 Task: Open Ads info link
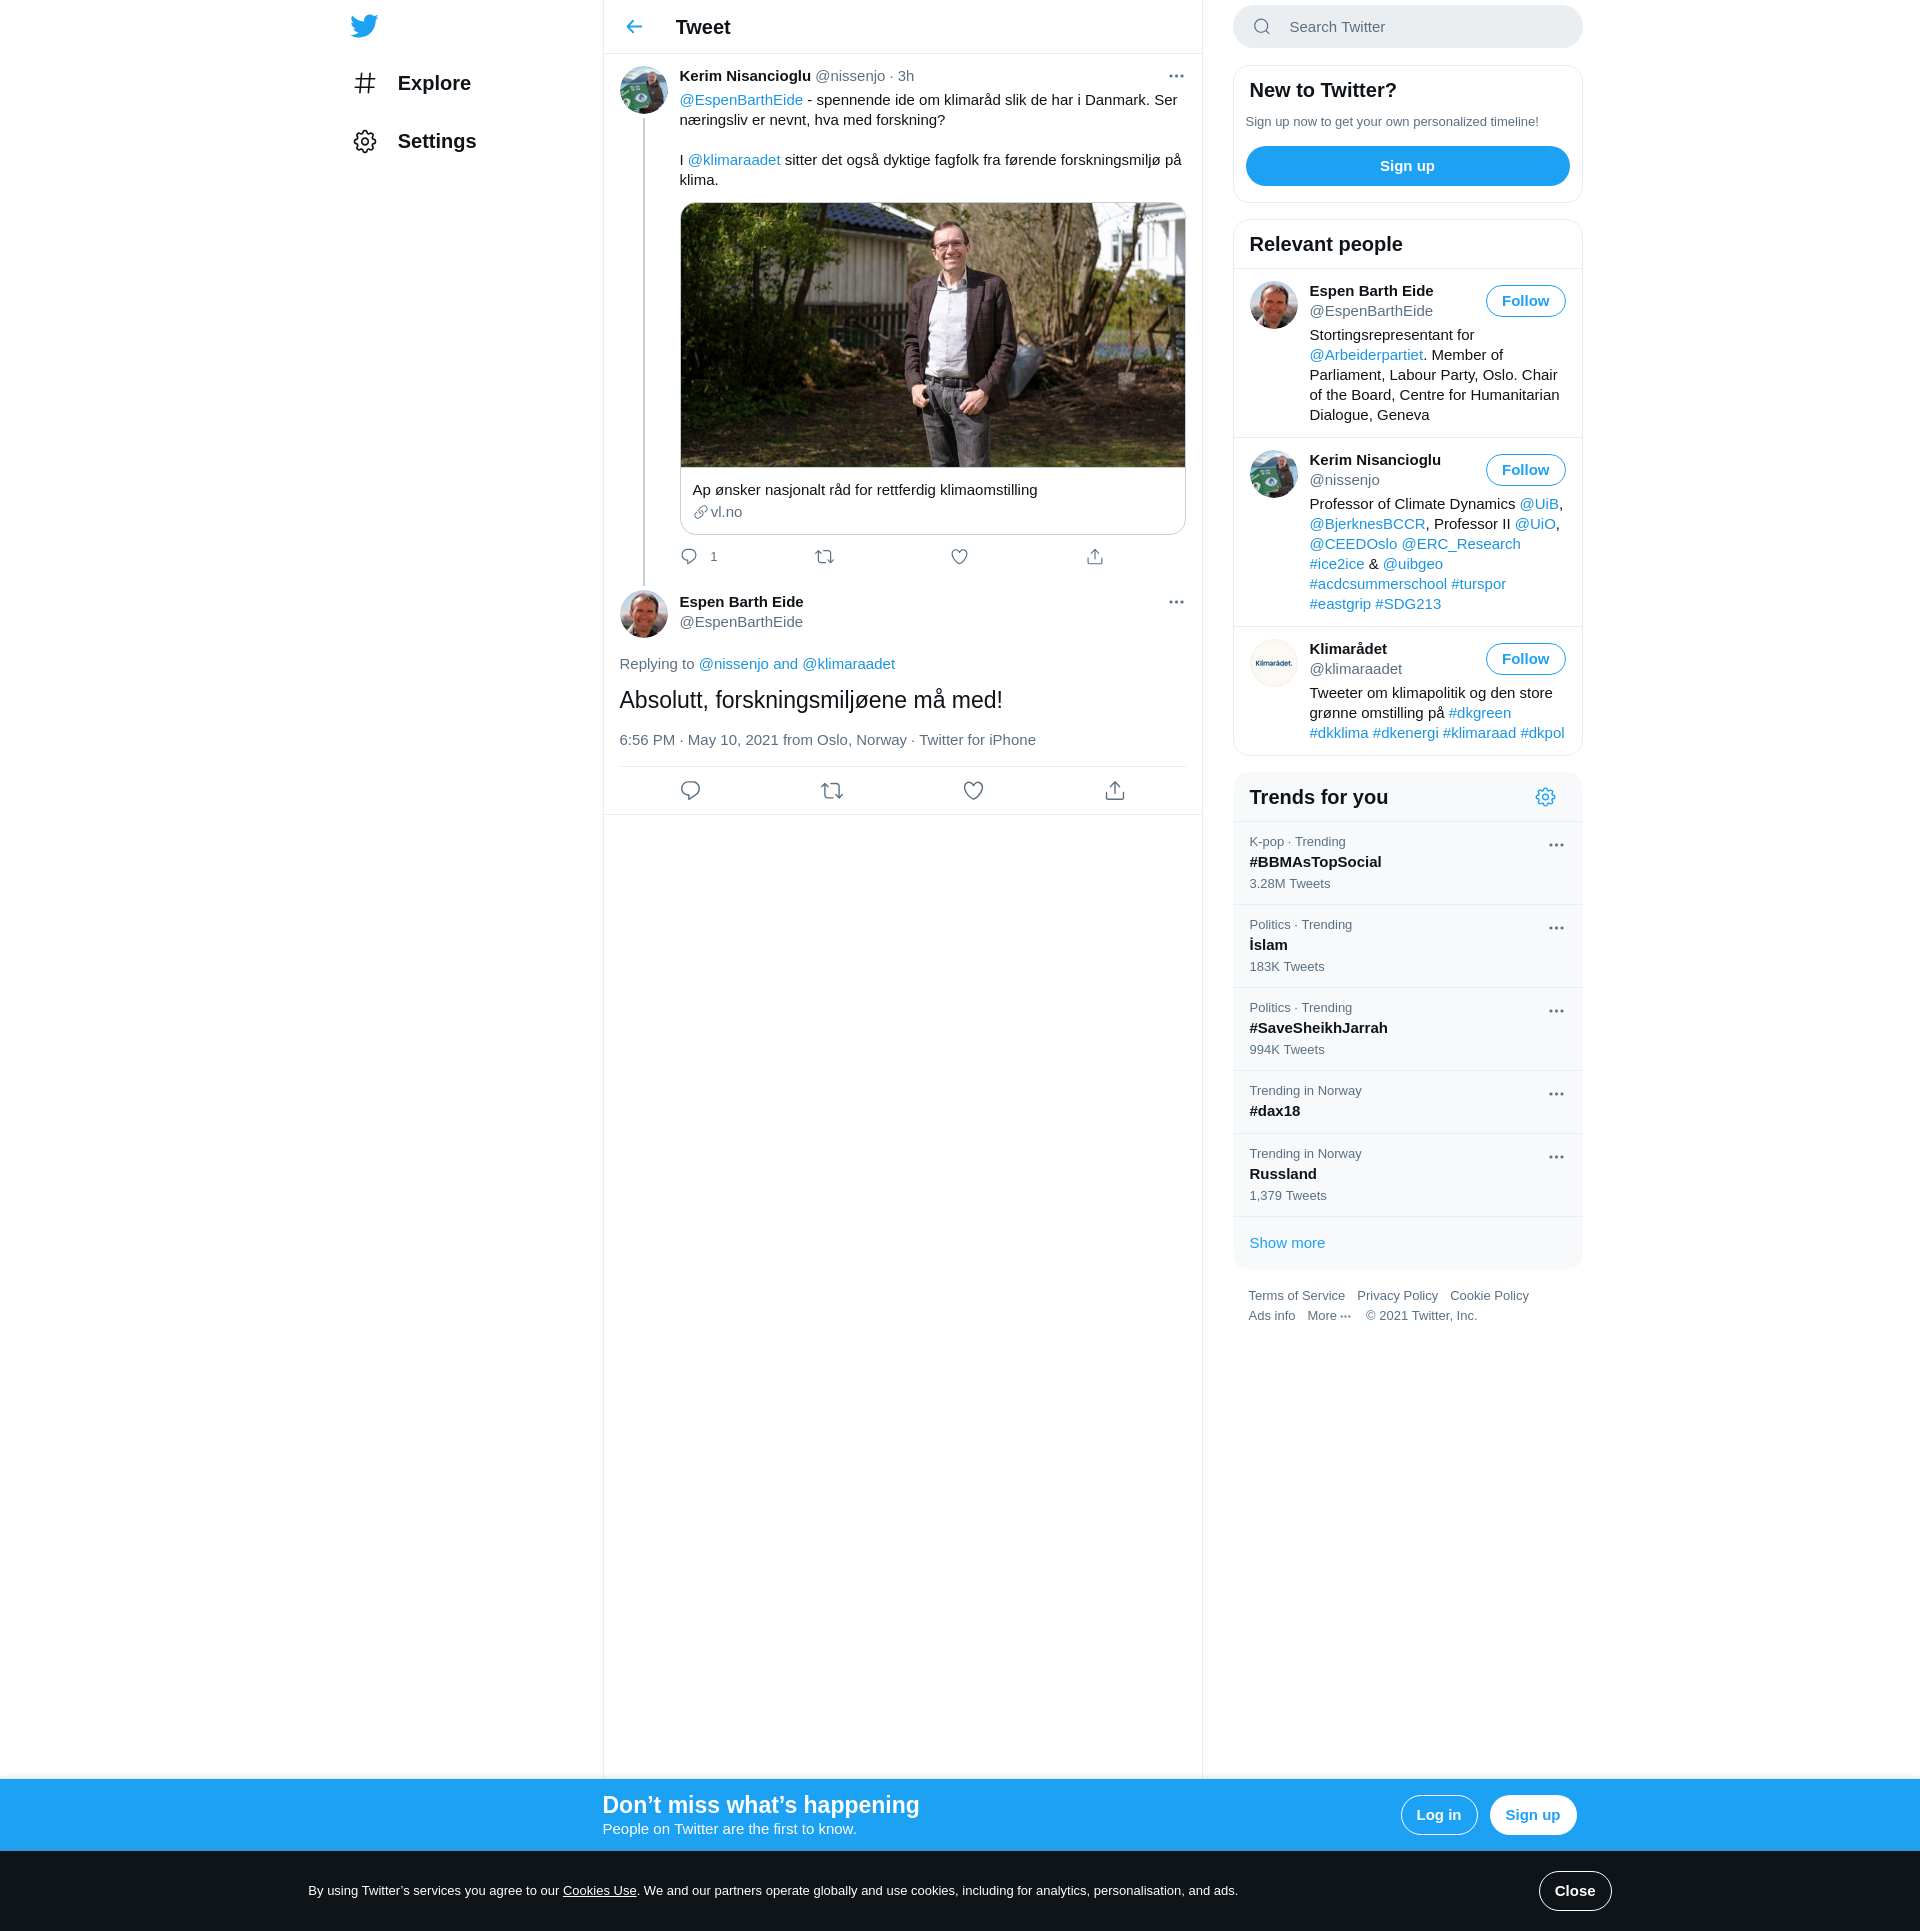click(x=1271, y=1316)
